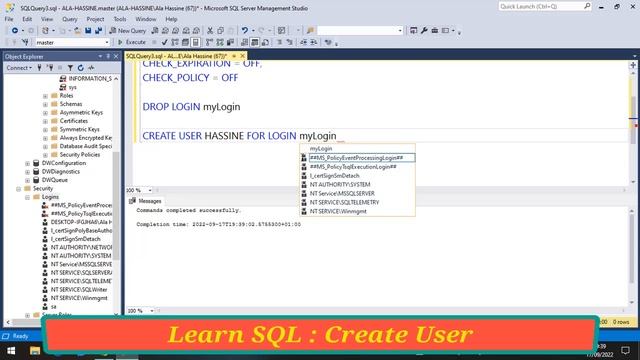Click the Properties wrench icon
The height and width of the screenshot is (360, 640).
click(x=424, y=31)
